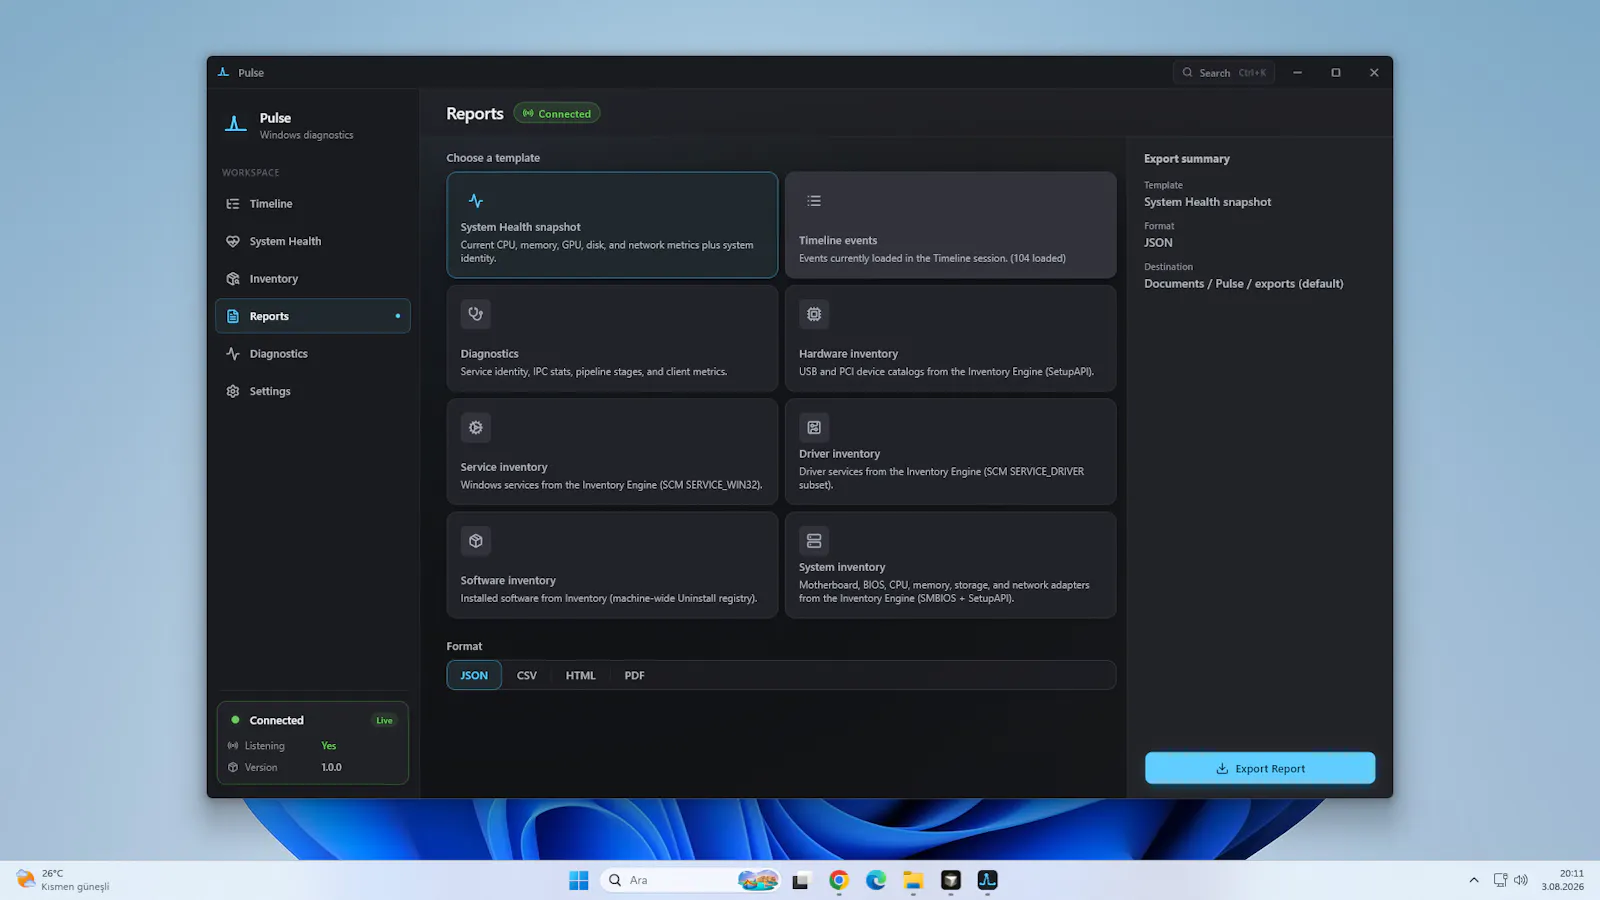This screenshot has width=1600, height=900.
Task: Click the weather widget in taskbar
Action: coord(63,880)
